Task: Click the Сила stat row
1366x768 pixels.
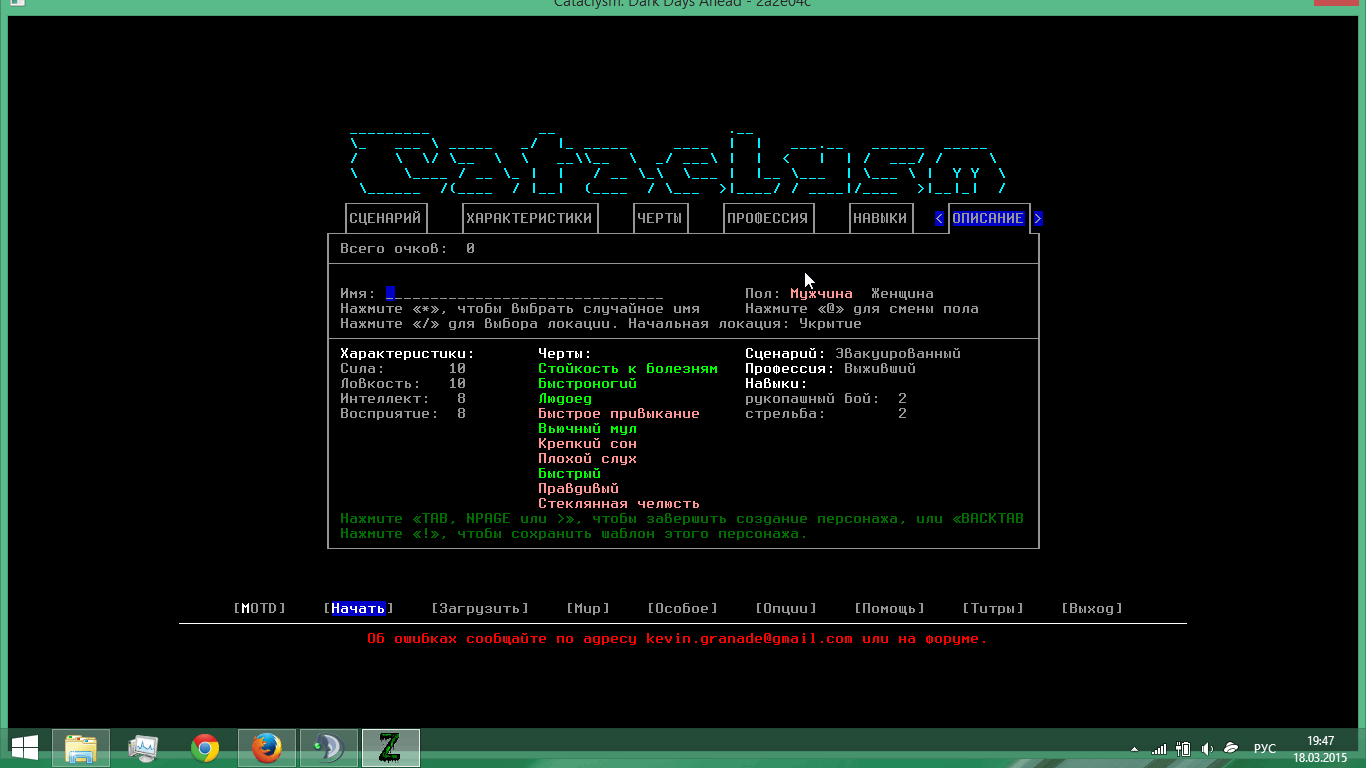Action: 403,369
